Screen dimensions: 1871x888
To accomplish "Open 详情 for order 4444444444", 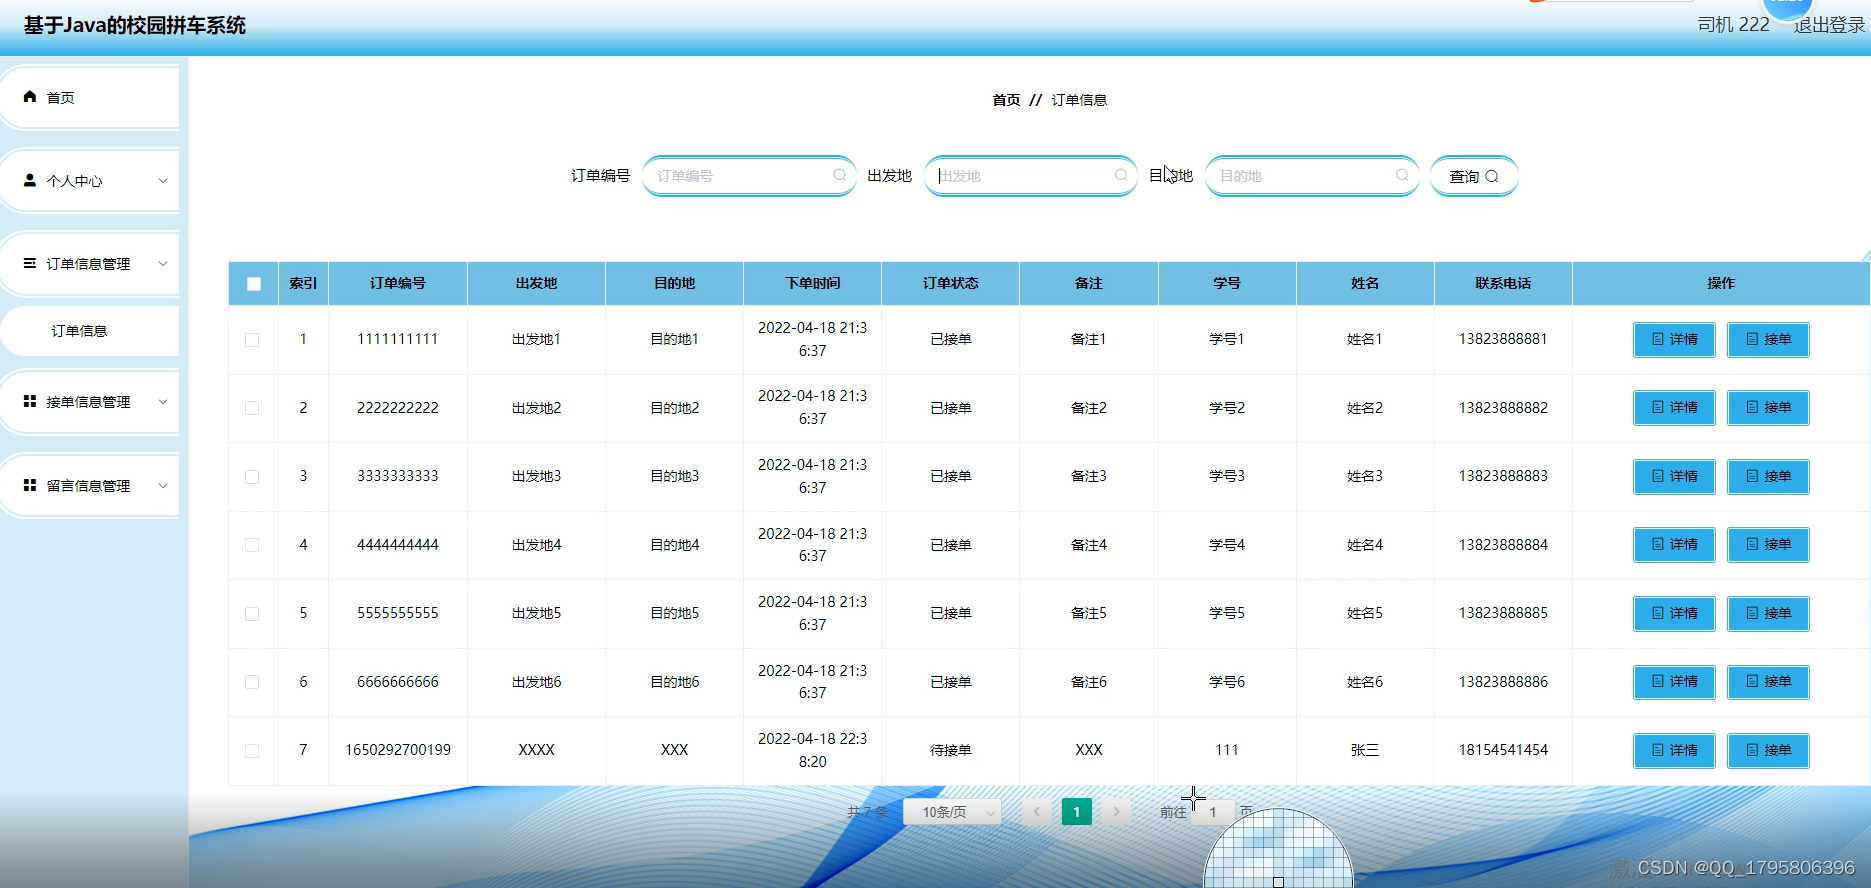I will point(1674,545).
